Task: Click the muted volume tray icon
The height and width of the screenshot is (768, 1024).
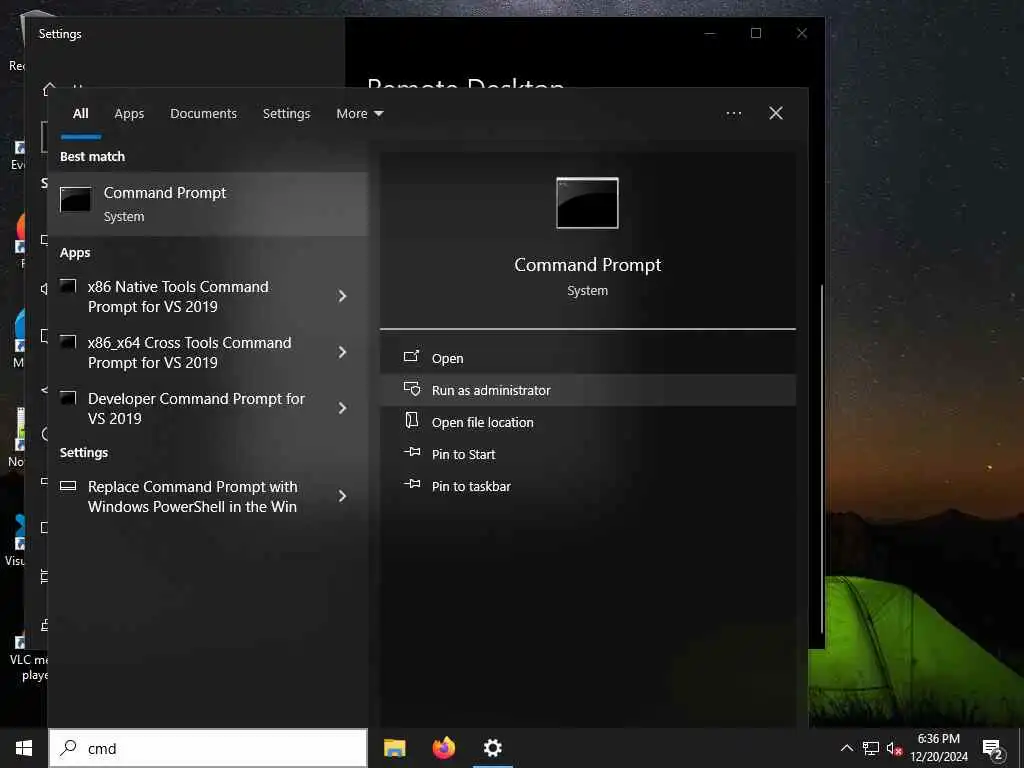Action: [x=895, y=748]
